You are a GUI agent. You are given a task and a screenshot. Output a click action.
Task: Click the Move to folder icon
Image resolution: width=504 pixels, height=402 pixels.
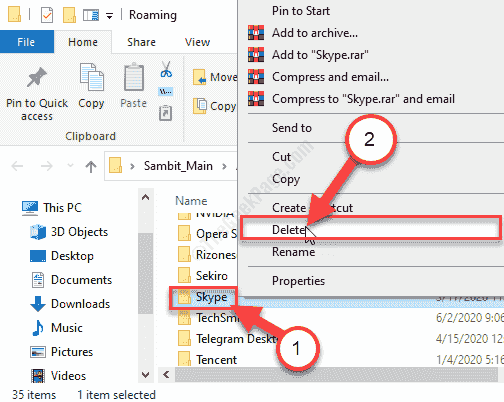200,77
